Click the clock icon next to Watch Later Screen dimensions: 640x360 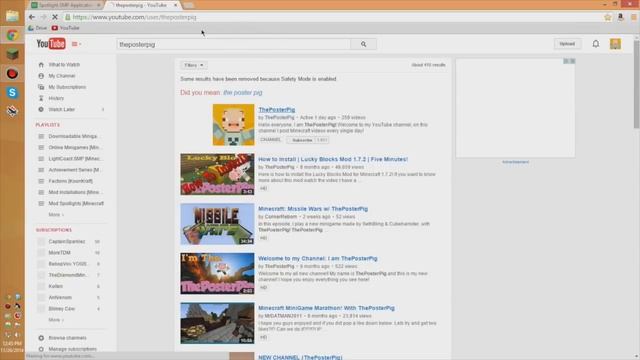pyautogui.click(x=41, y=109)
